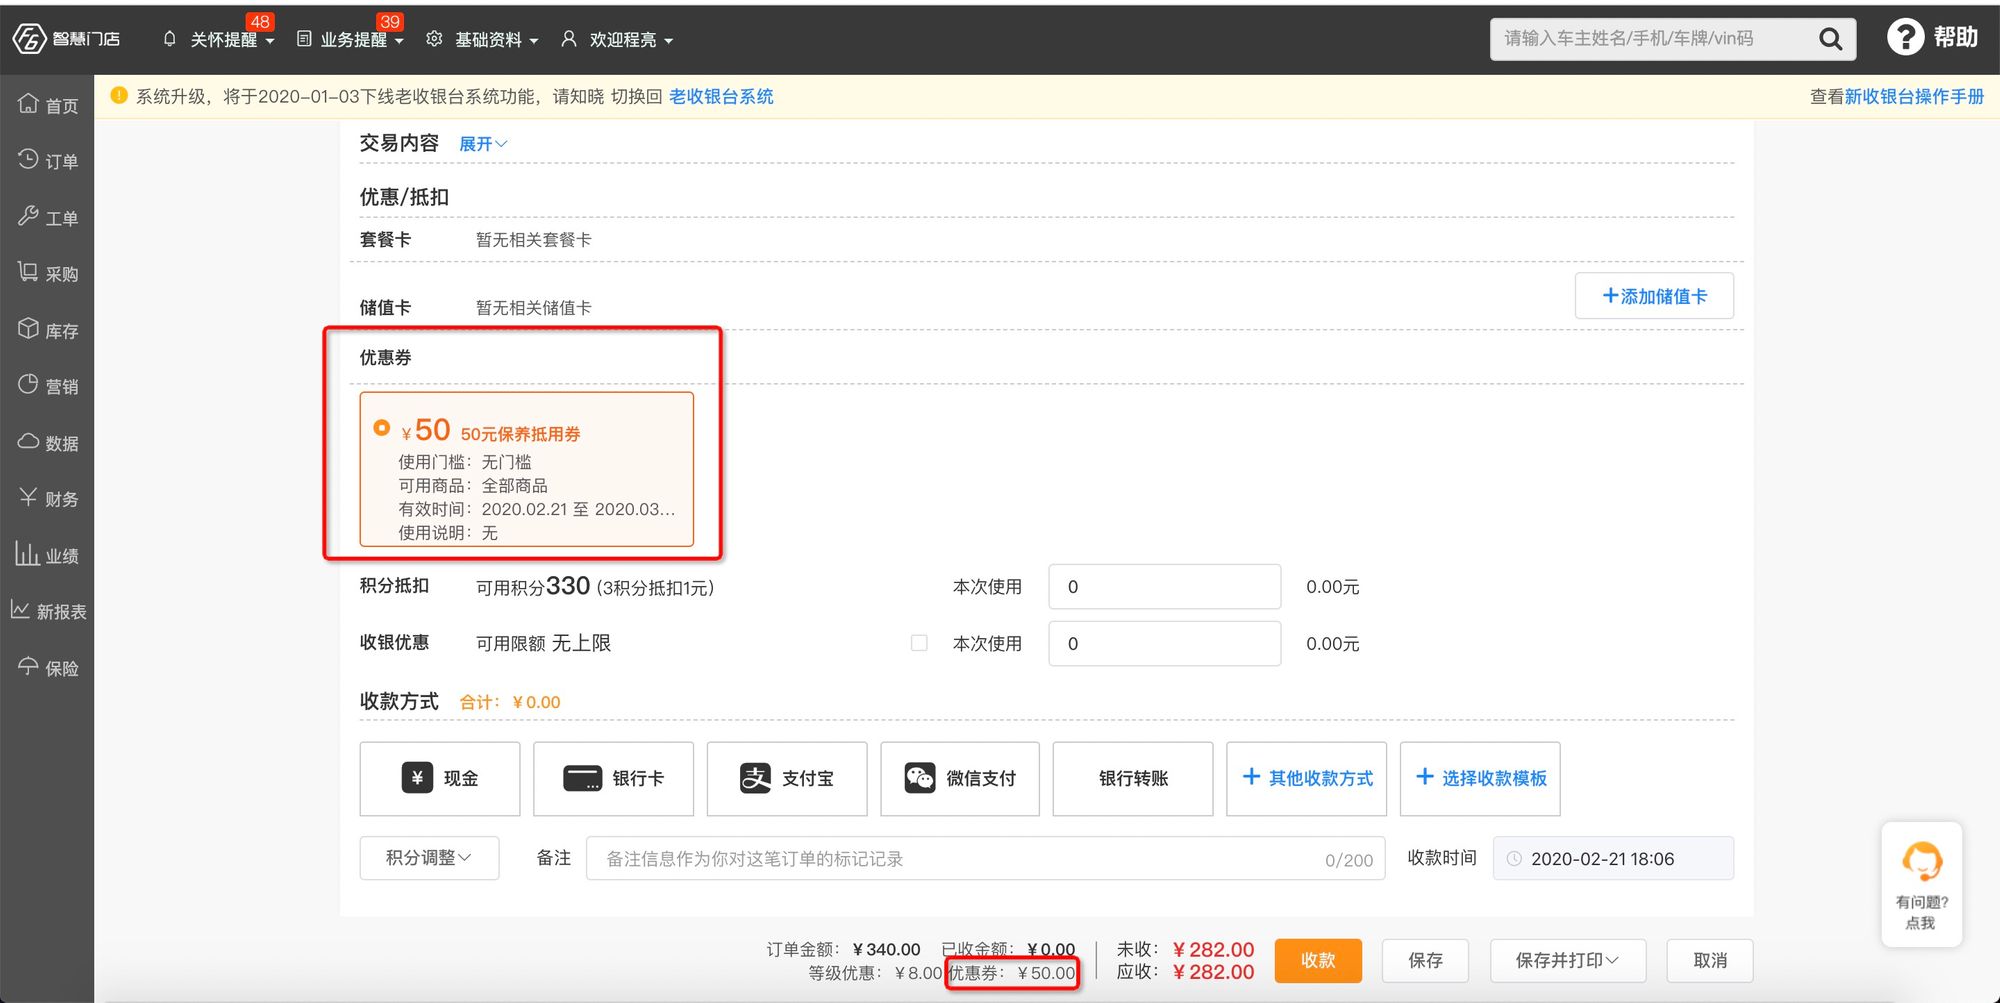The image size is (2000, 1003).
Task: Open the 关怀提醒 dropdown menu
Action: (x=232, y=40)
